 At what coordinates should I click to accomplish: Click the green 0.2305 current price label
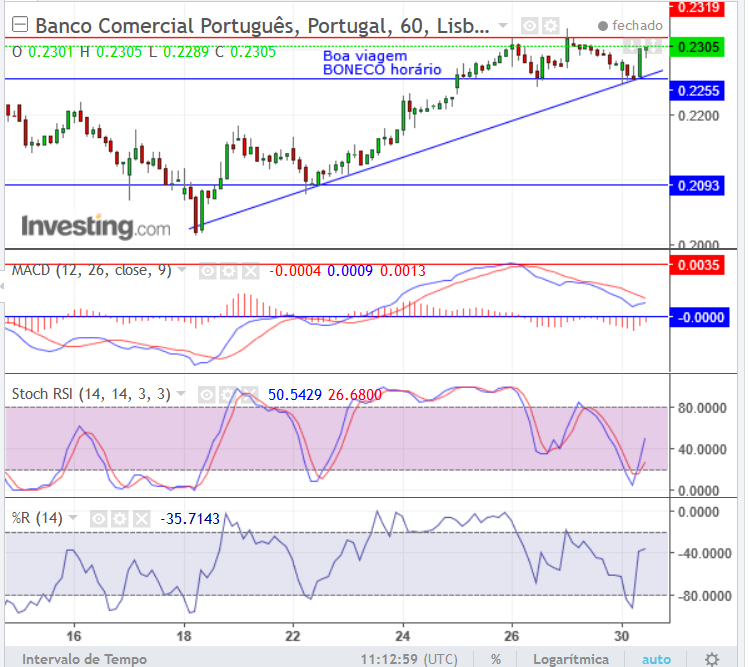point(697,47)
